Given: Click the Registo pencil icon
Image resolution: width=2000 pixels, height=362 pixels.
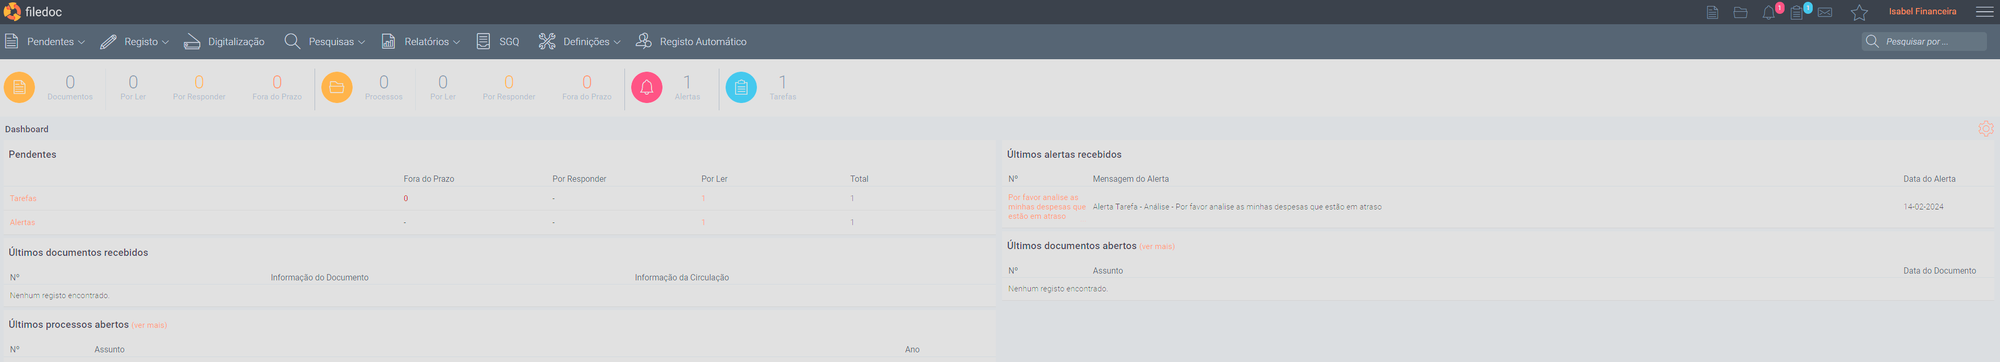Looking at the screenshot, I should (x=108, y=41).
